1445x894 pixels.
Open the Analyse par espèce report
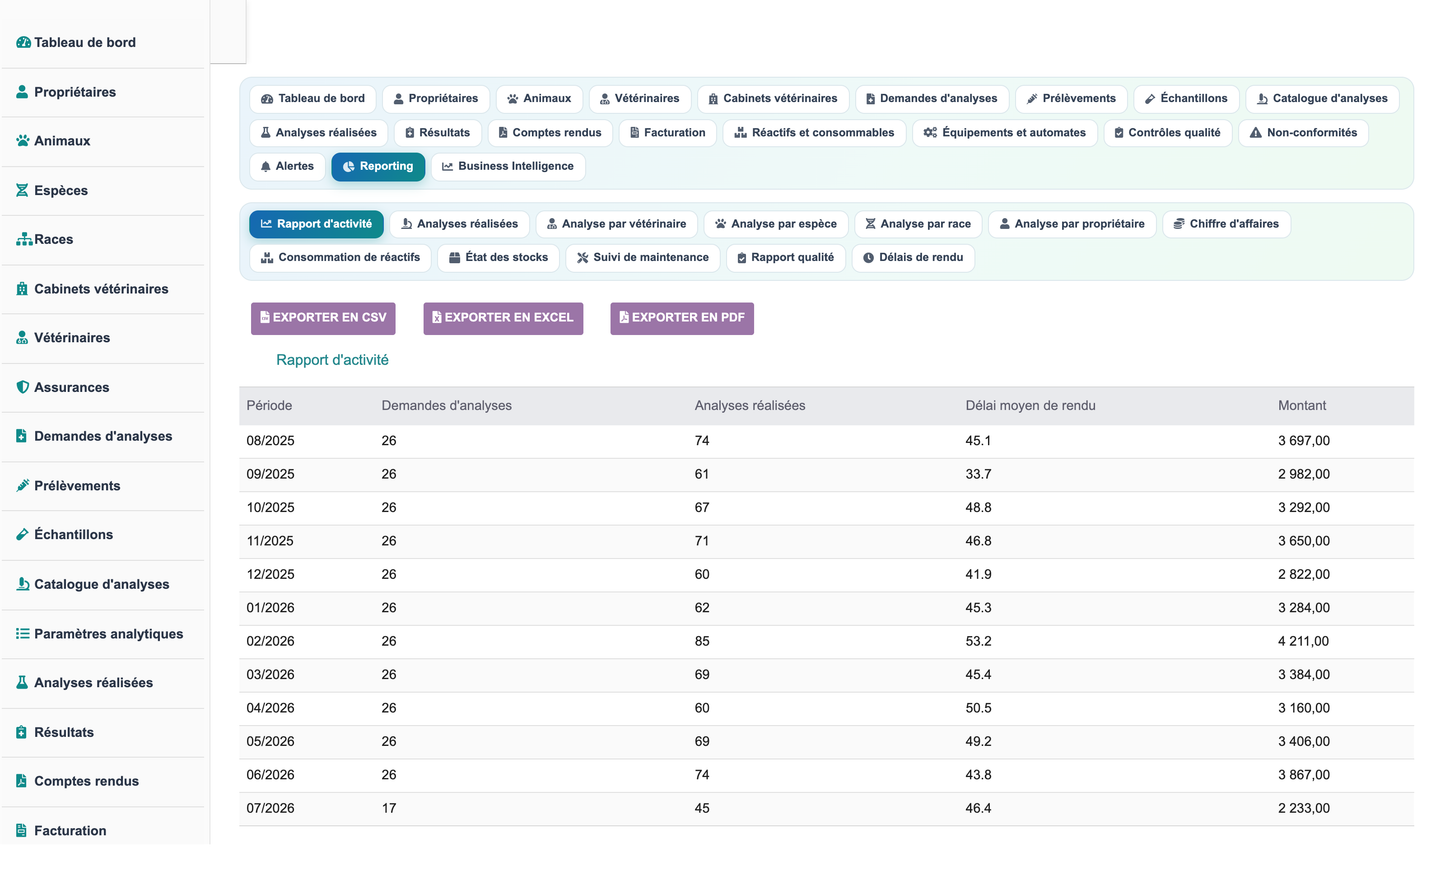click(x=777, y=224)
